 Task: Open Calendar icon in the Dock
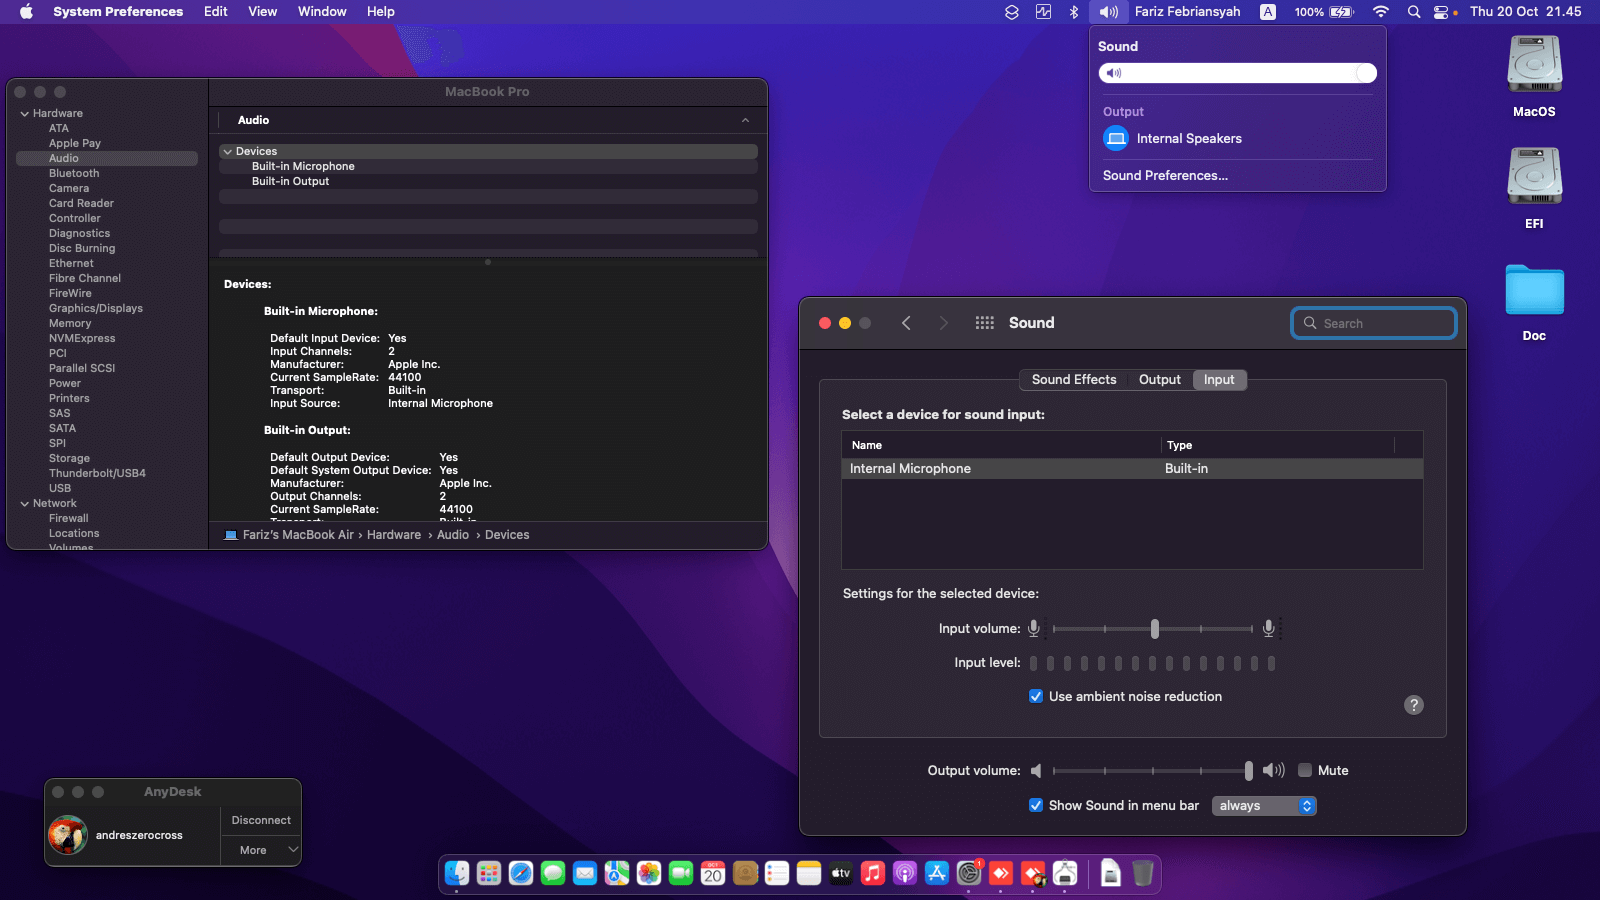713,873
